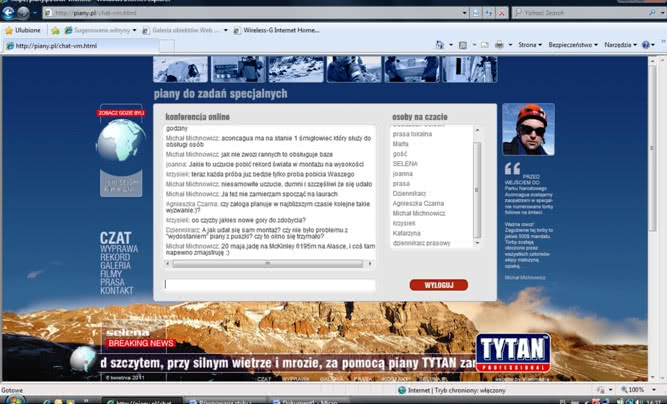This screenshot has width=667, height=404.
Task: Select user Michał Michnowicz in chat list
Action: 419,213
